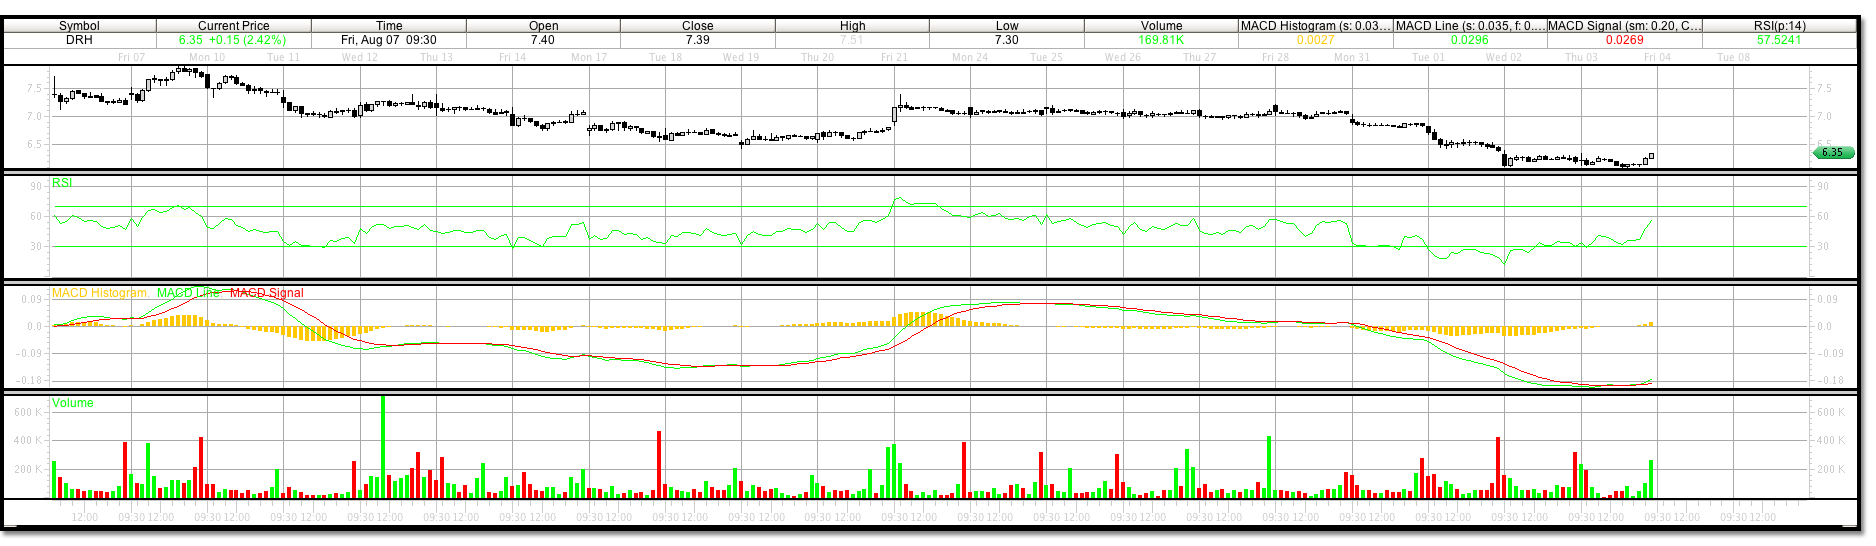Click the orange MACD Histogram legend label
The image size is (1876, 546).
[x=100, y=293]
